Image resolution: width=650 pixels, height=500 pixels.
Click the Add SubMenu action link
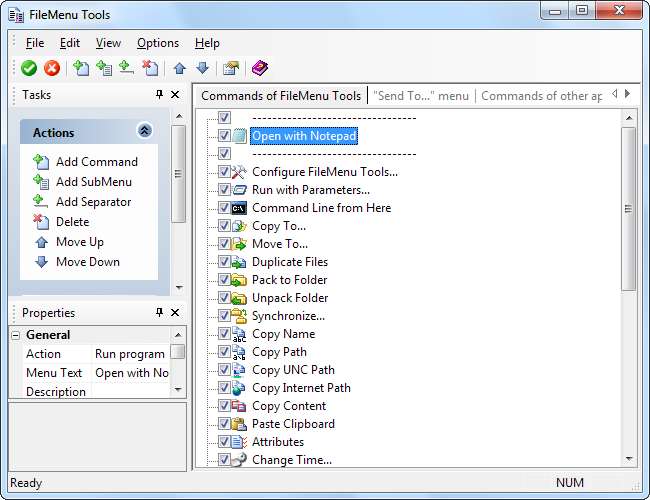[x=93, y=182]
